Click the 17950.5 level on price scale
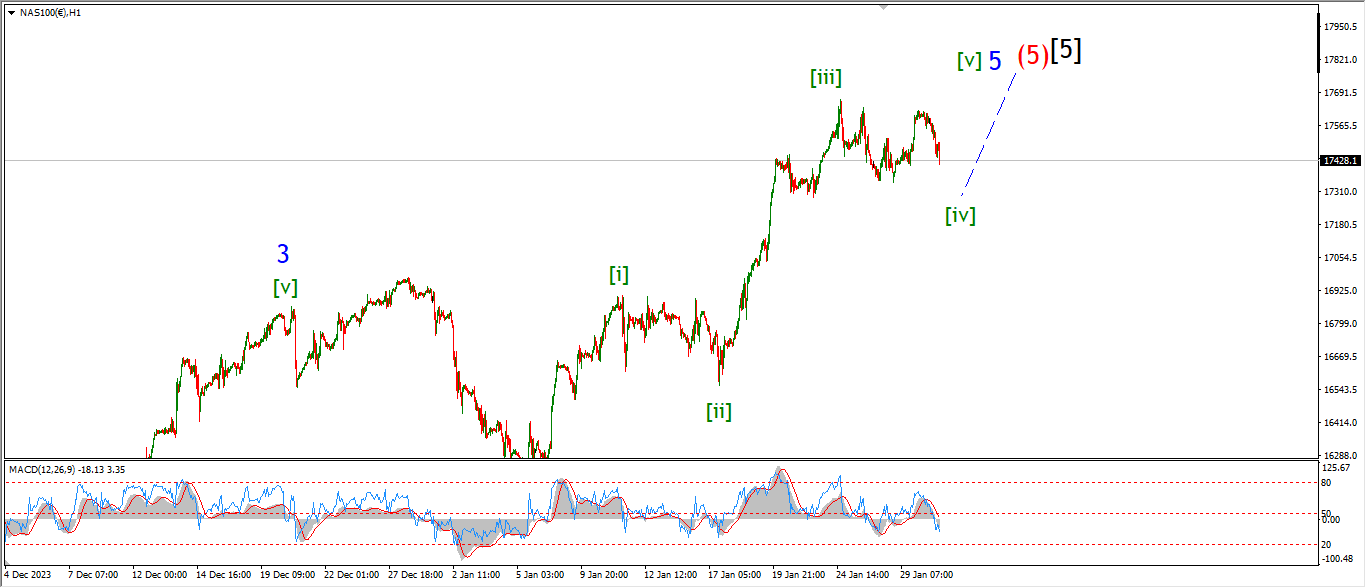This screenshot has width=1366, height=588. click(1340, 27)
